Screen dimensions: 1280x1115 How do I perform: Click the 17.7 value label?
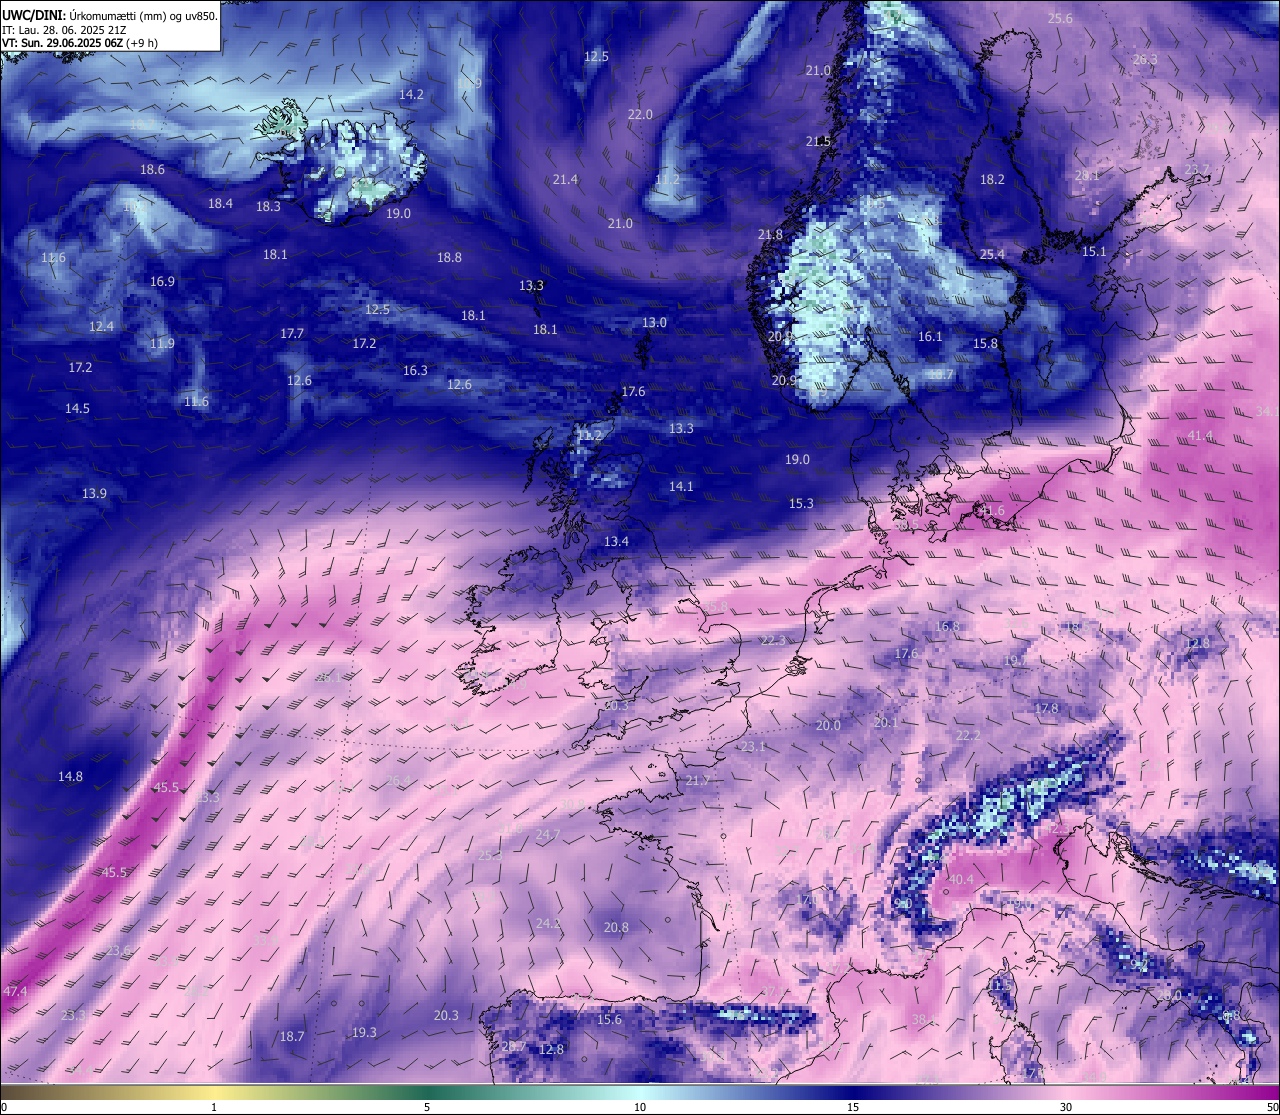pos(292,334)
